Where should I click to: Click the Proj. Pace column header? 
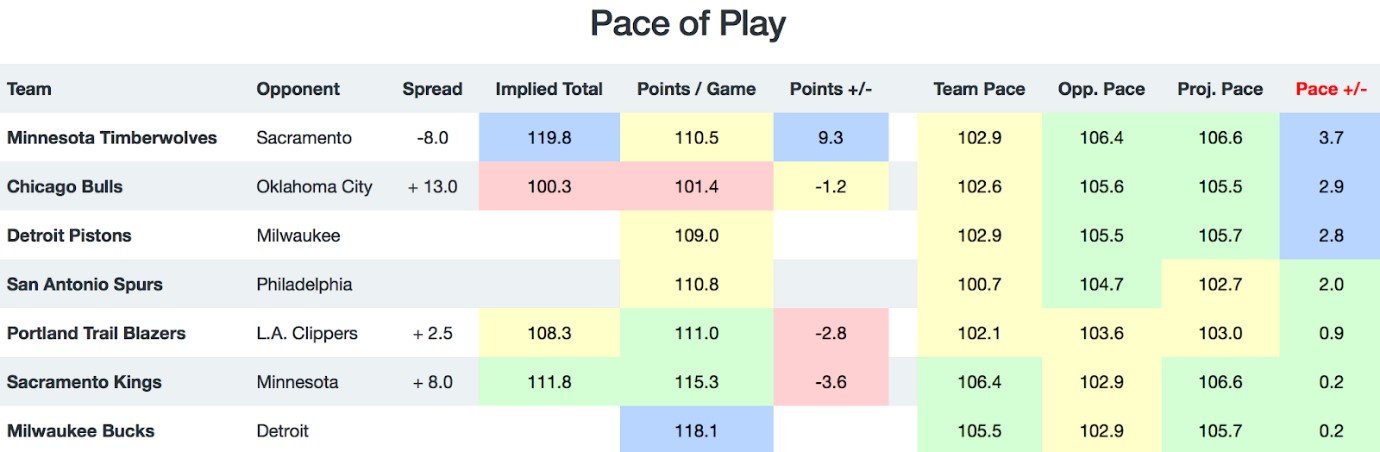click(1220, 89)
